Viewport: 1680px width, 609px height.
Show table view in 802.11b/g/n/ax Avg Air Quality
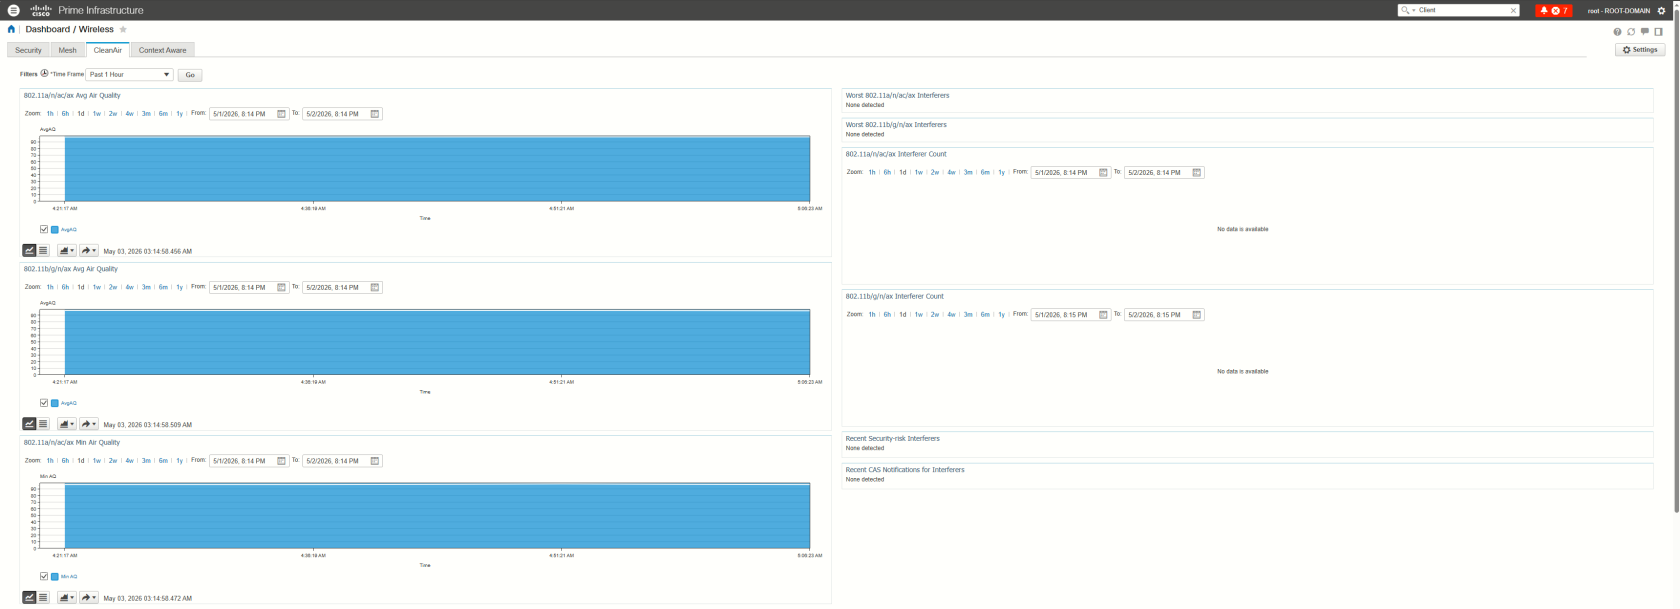tap(43, 424)
